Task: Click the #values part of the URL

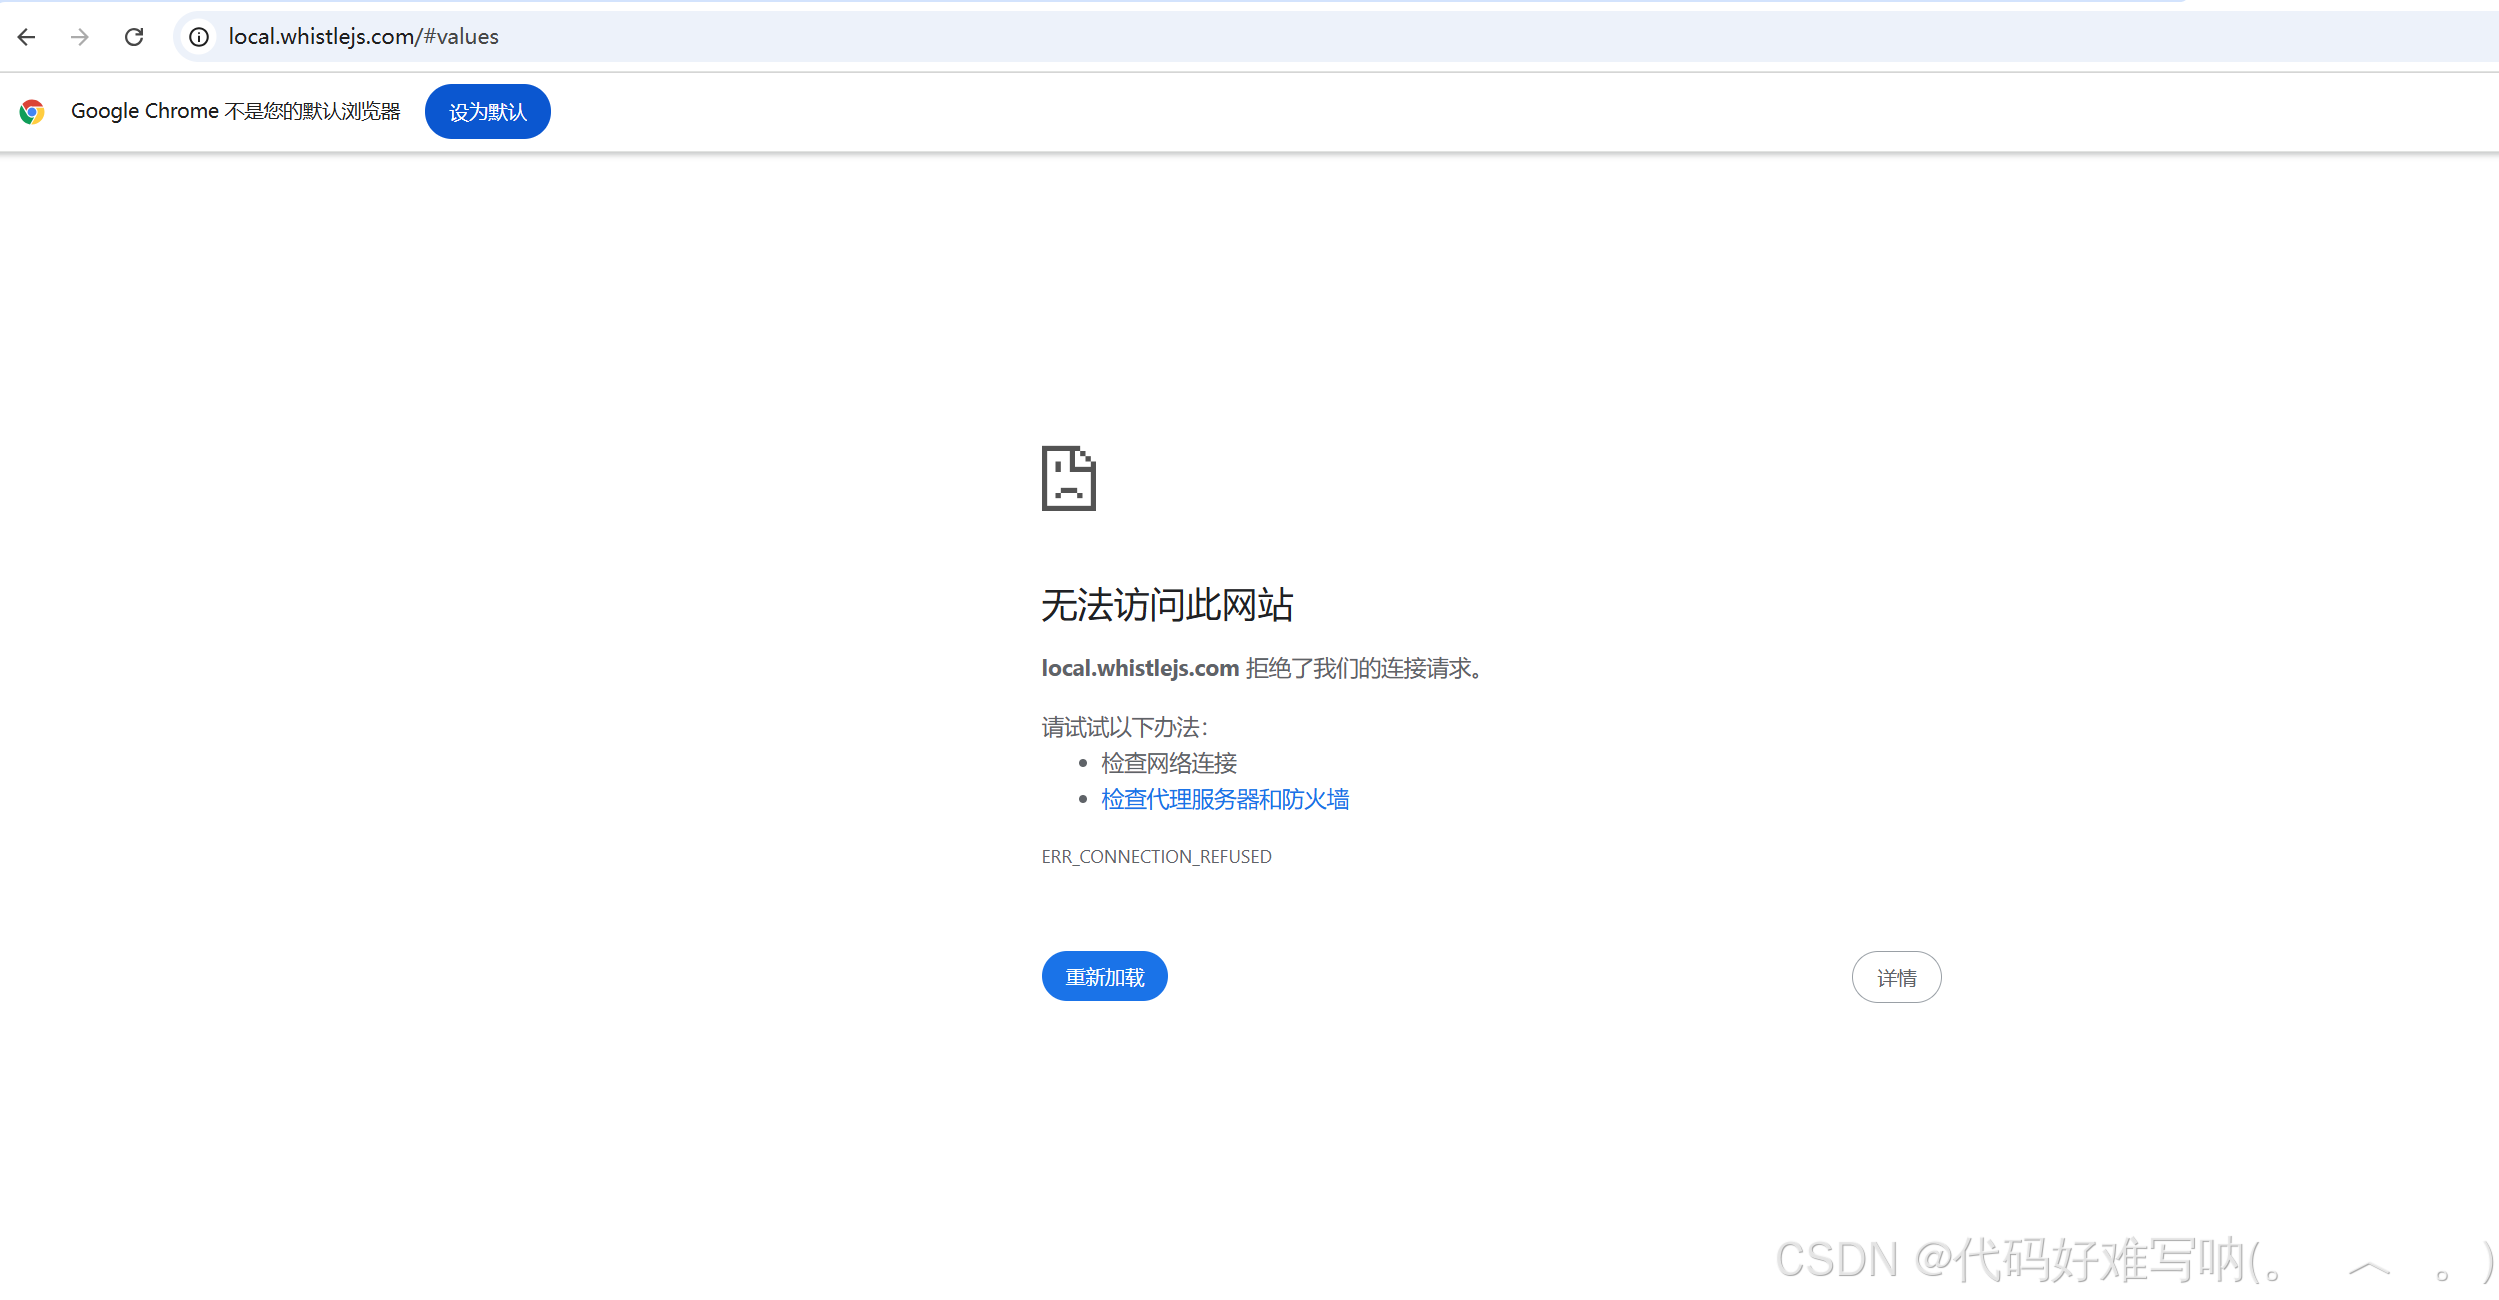Action: tap(461, 37)
